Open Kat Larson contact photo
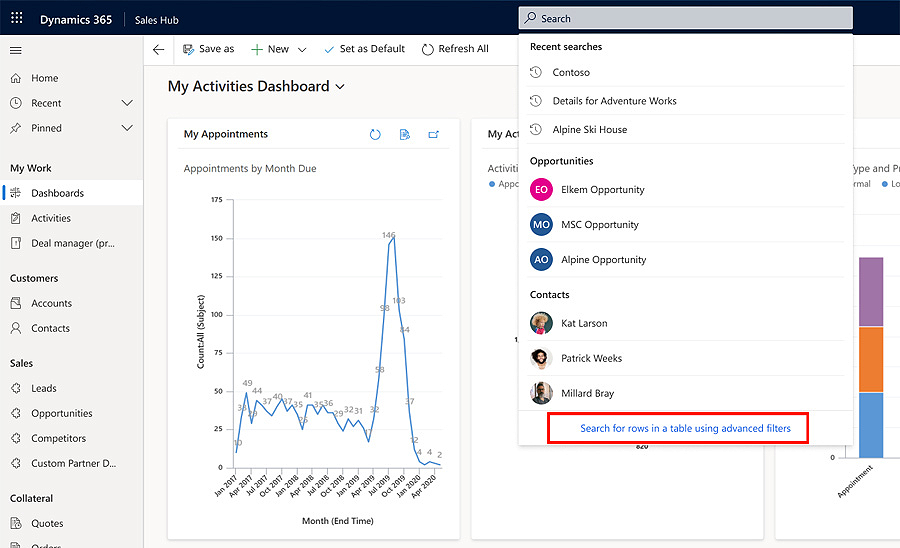This screenshot has height=548, width=900. pyautogui.click(x=541, y=323)
